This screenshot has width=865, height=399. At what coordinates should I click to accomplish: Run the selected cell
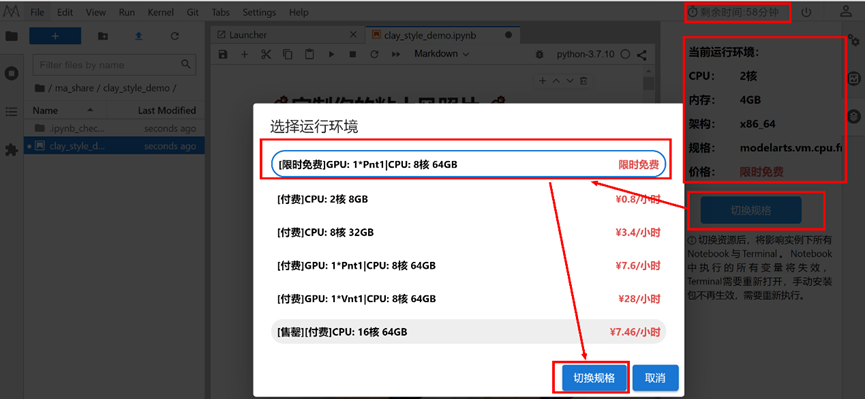[331, 54]
